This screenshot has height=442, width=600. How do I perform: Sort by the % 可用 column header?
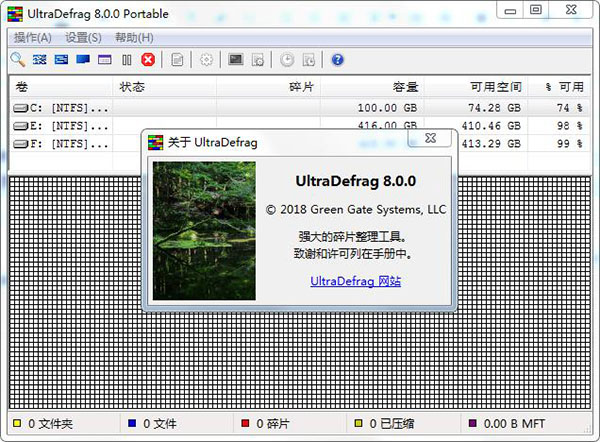[x=559, y=87]
